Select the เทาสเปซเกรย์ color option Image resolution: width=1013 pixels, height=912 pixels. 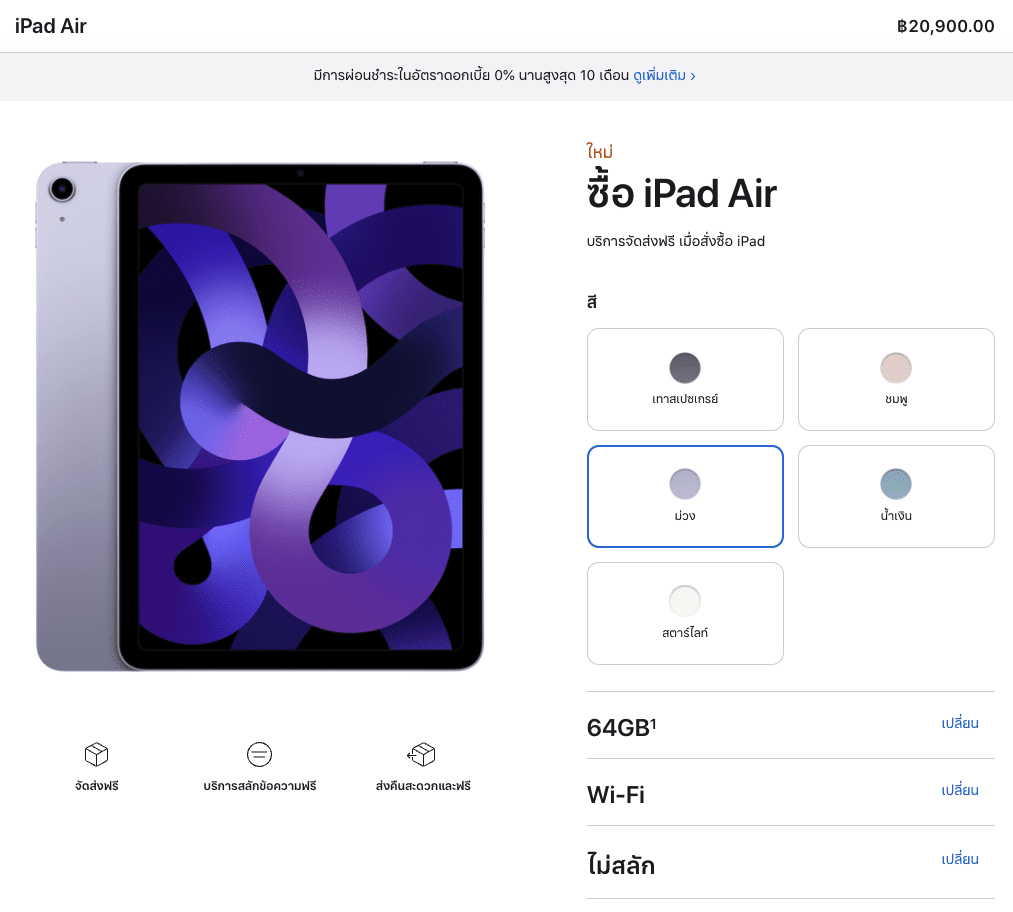point(685,379)
